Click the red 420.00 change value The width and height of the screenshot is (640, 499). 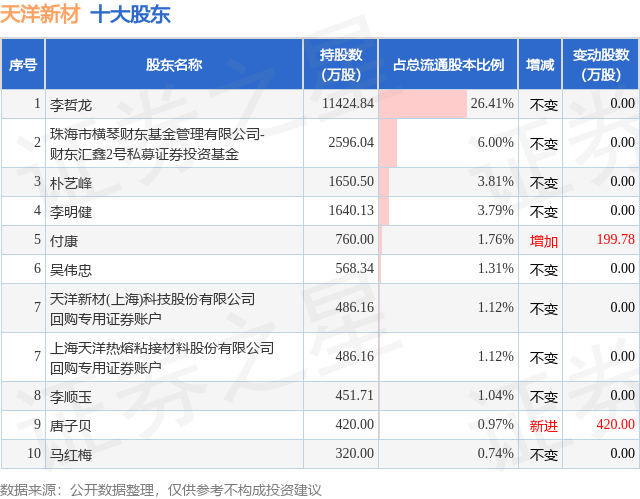[x=616, y=424]
